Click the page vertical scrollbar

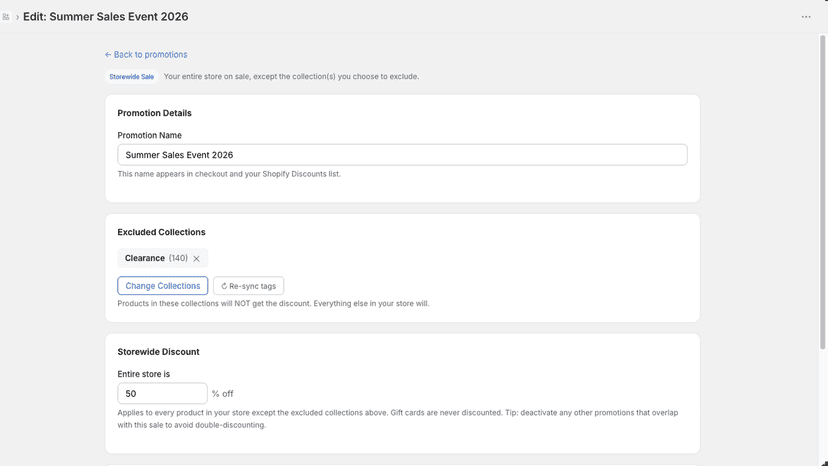[822, 192]
